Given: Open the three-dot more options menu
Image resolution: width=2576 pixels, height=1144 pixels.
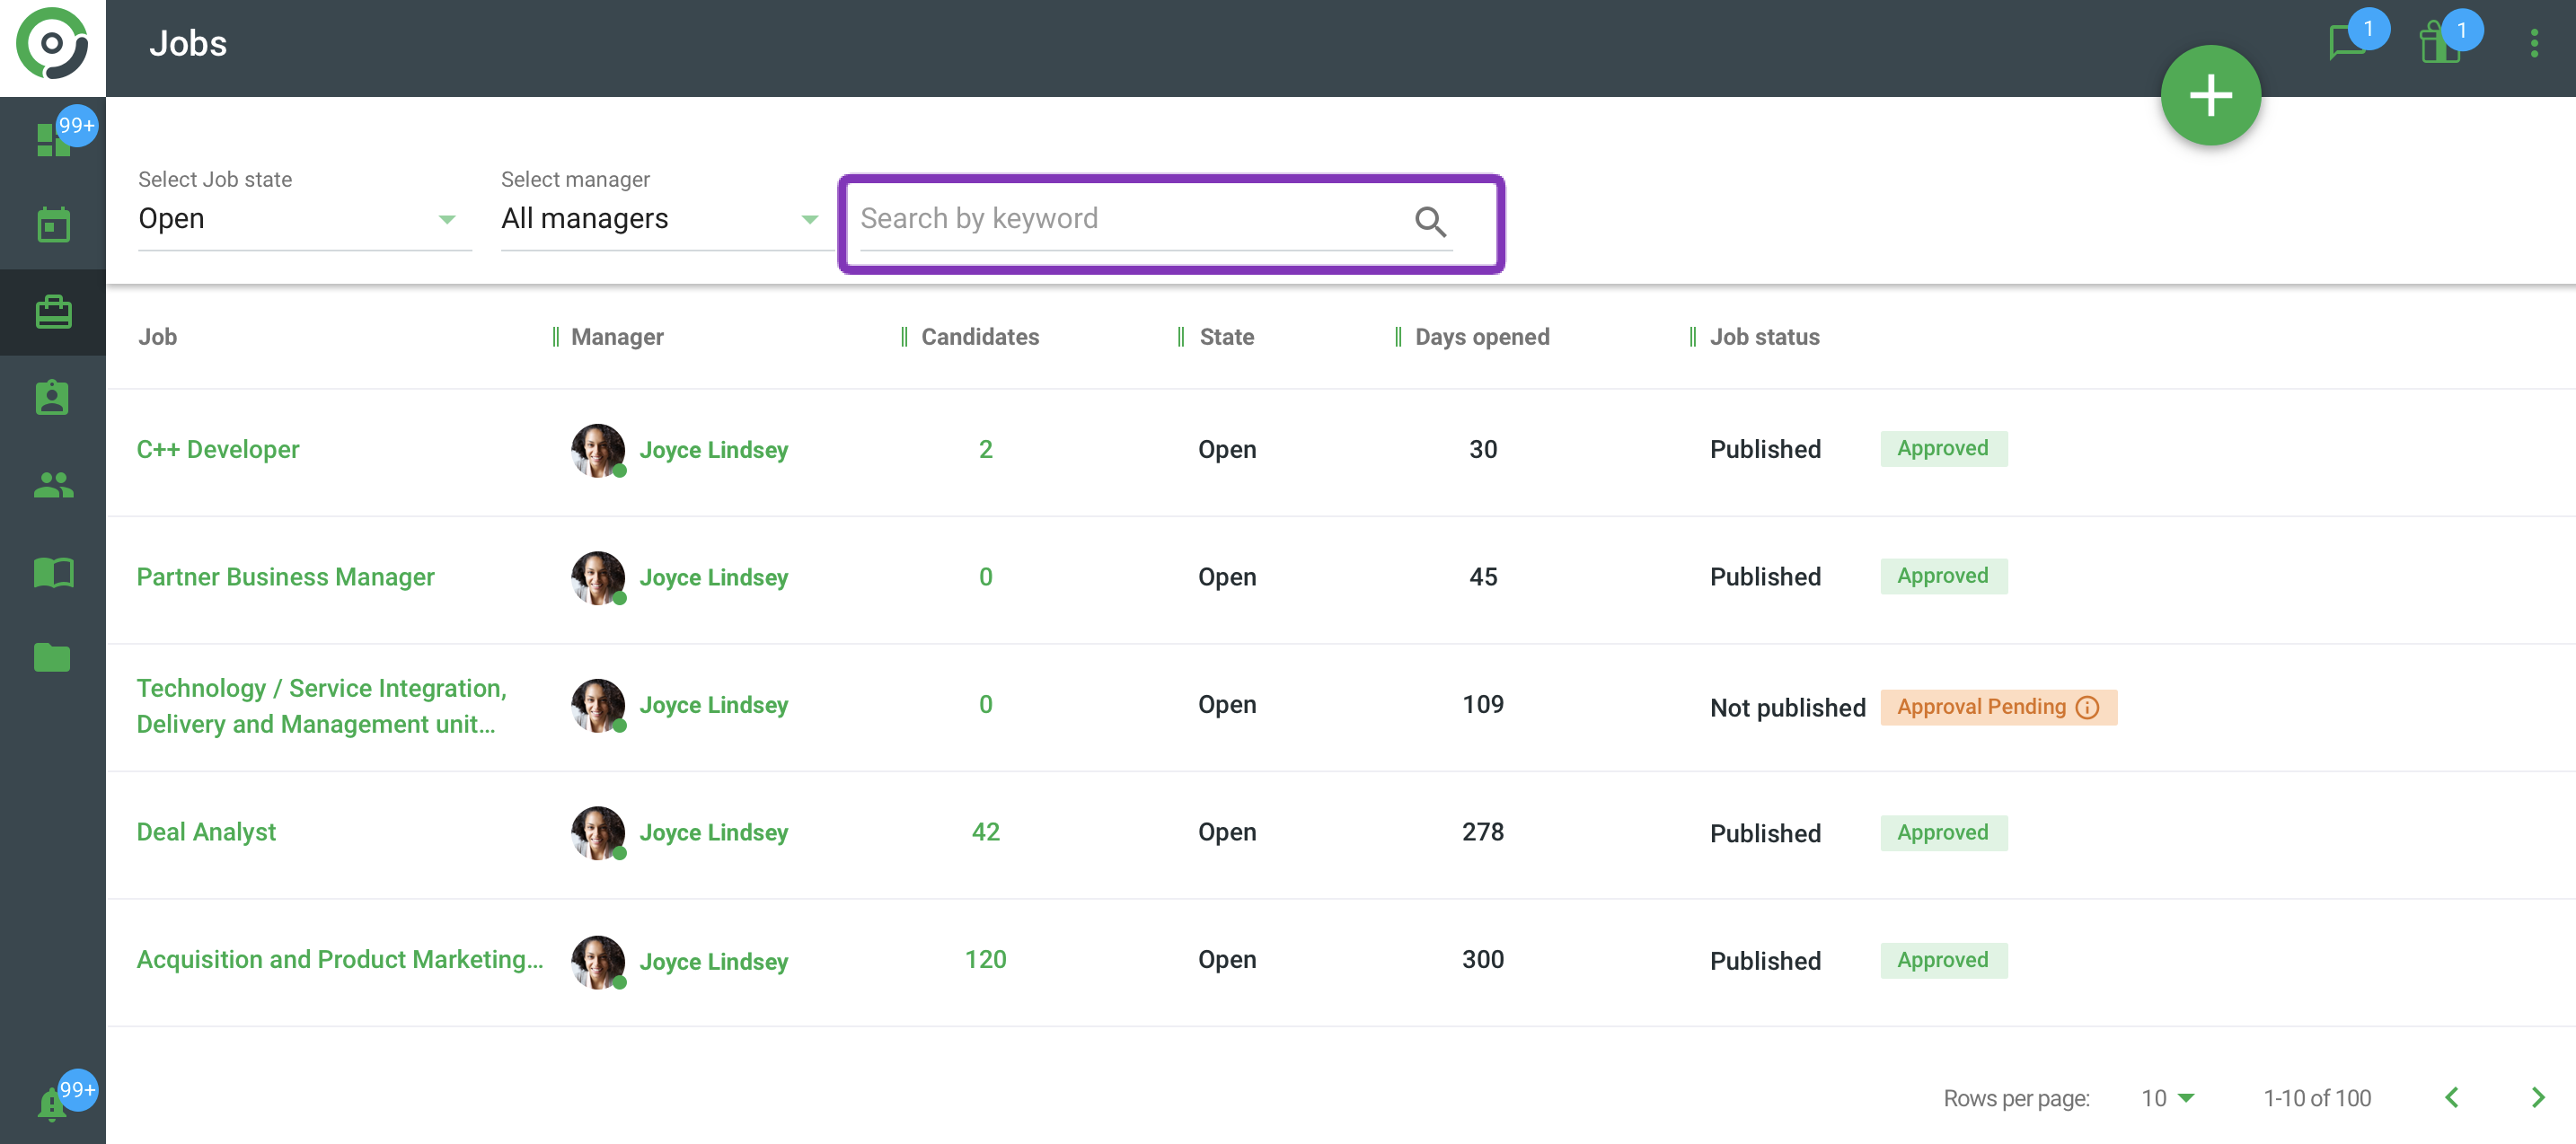Looking at the screenshot, I should [2534, 43].
